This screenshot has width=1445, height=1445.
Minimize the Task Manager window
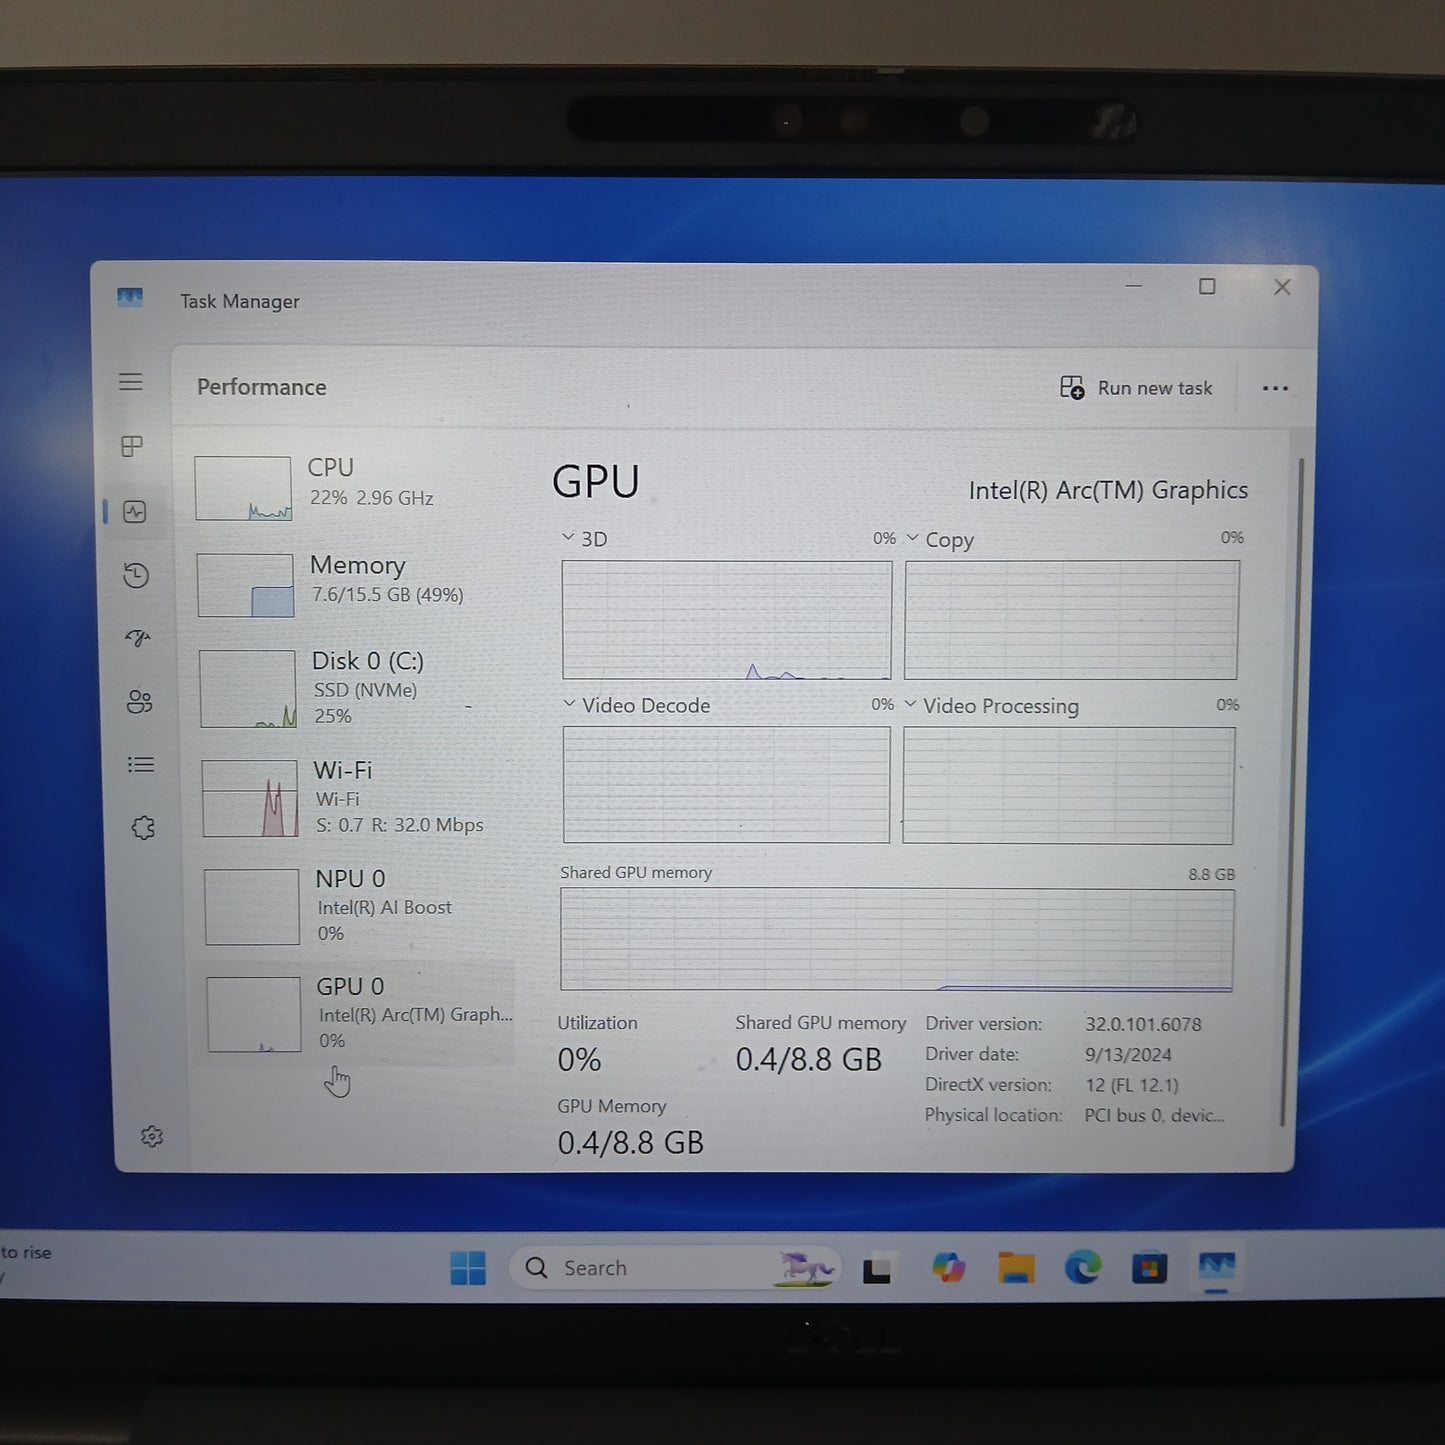(x=1134, y=286)
